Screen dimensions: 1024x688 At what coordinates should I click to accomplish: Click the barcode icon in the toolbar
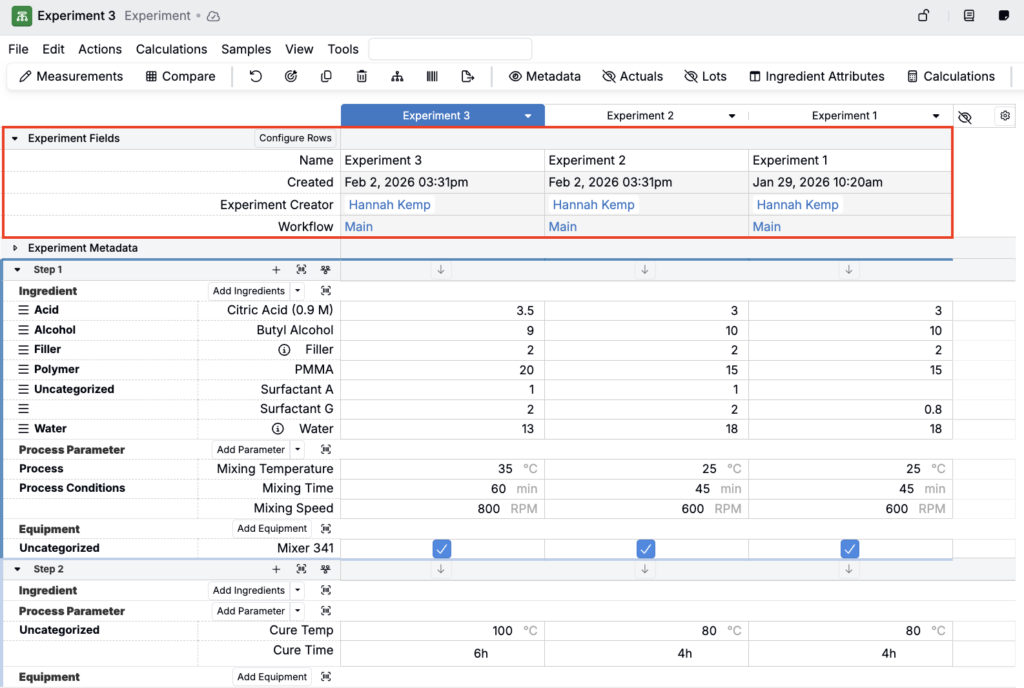(x=432, y=76)
